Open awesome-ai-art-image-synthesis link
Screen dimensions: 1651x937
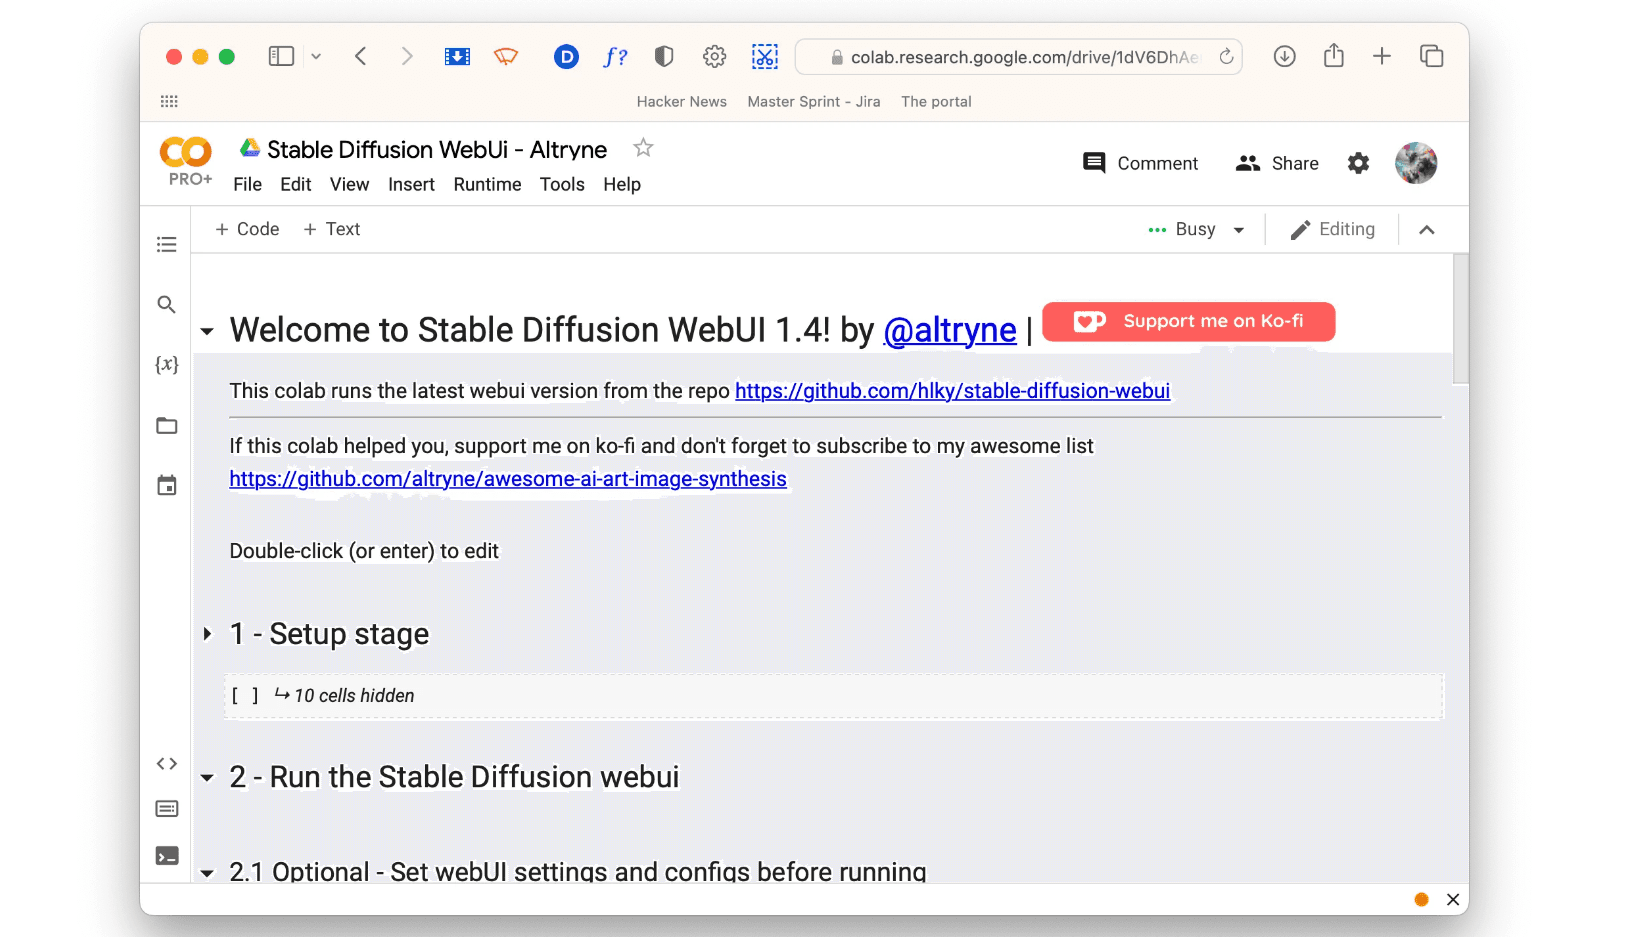pyautogui.click(x=508, y=479)
